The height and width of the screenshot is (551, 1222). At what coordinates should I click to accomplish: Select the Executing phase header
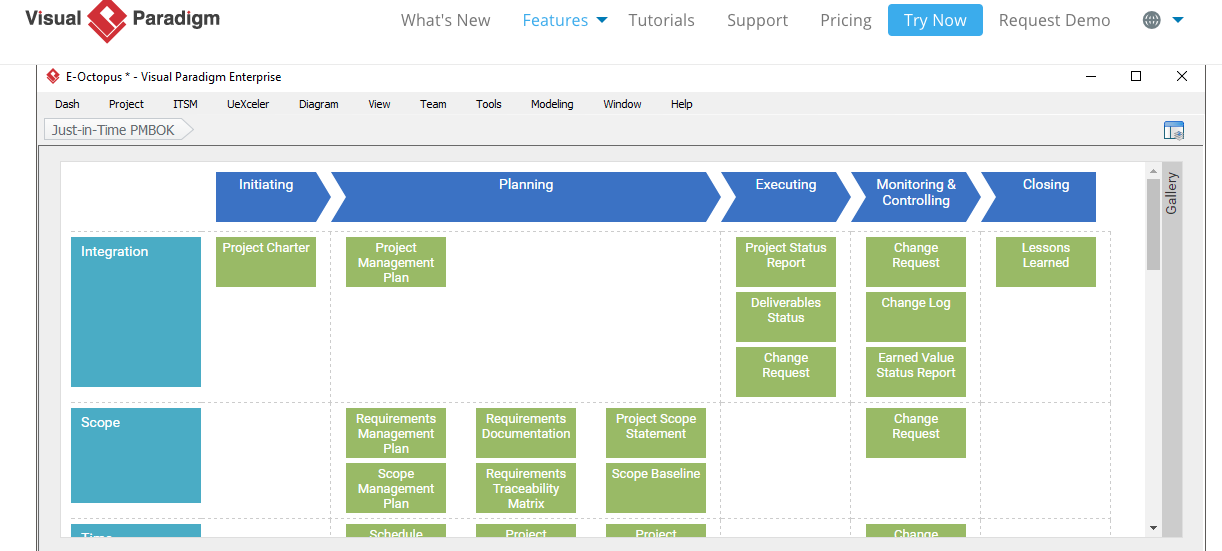click(x=786, y=197)
